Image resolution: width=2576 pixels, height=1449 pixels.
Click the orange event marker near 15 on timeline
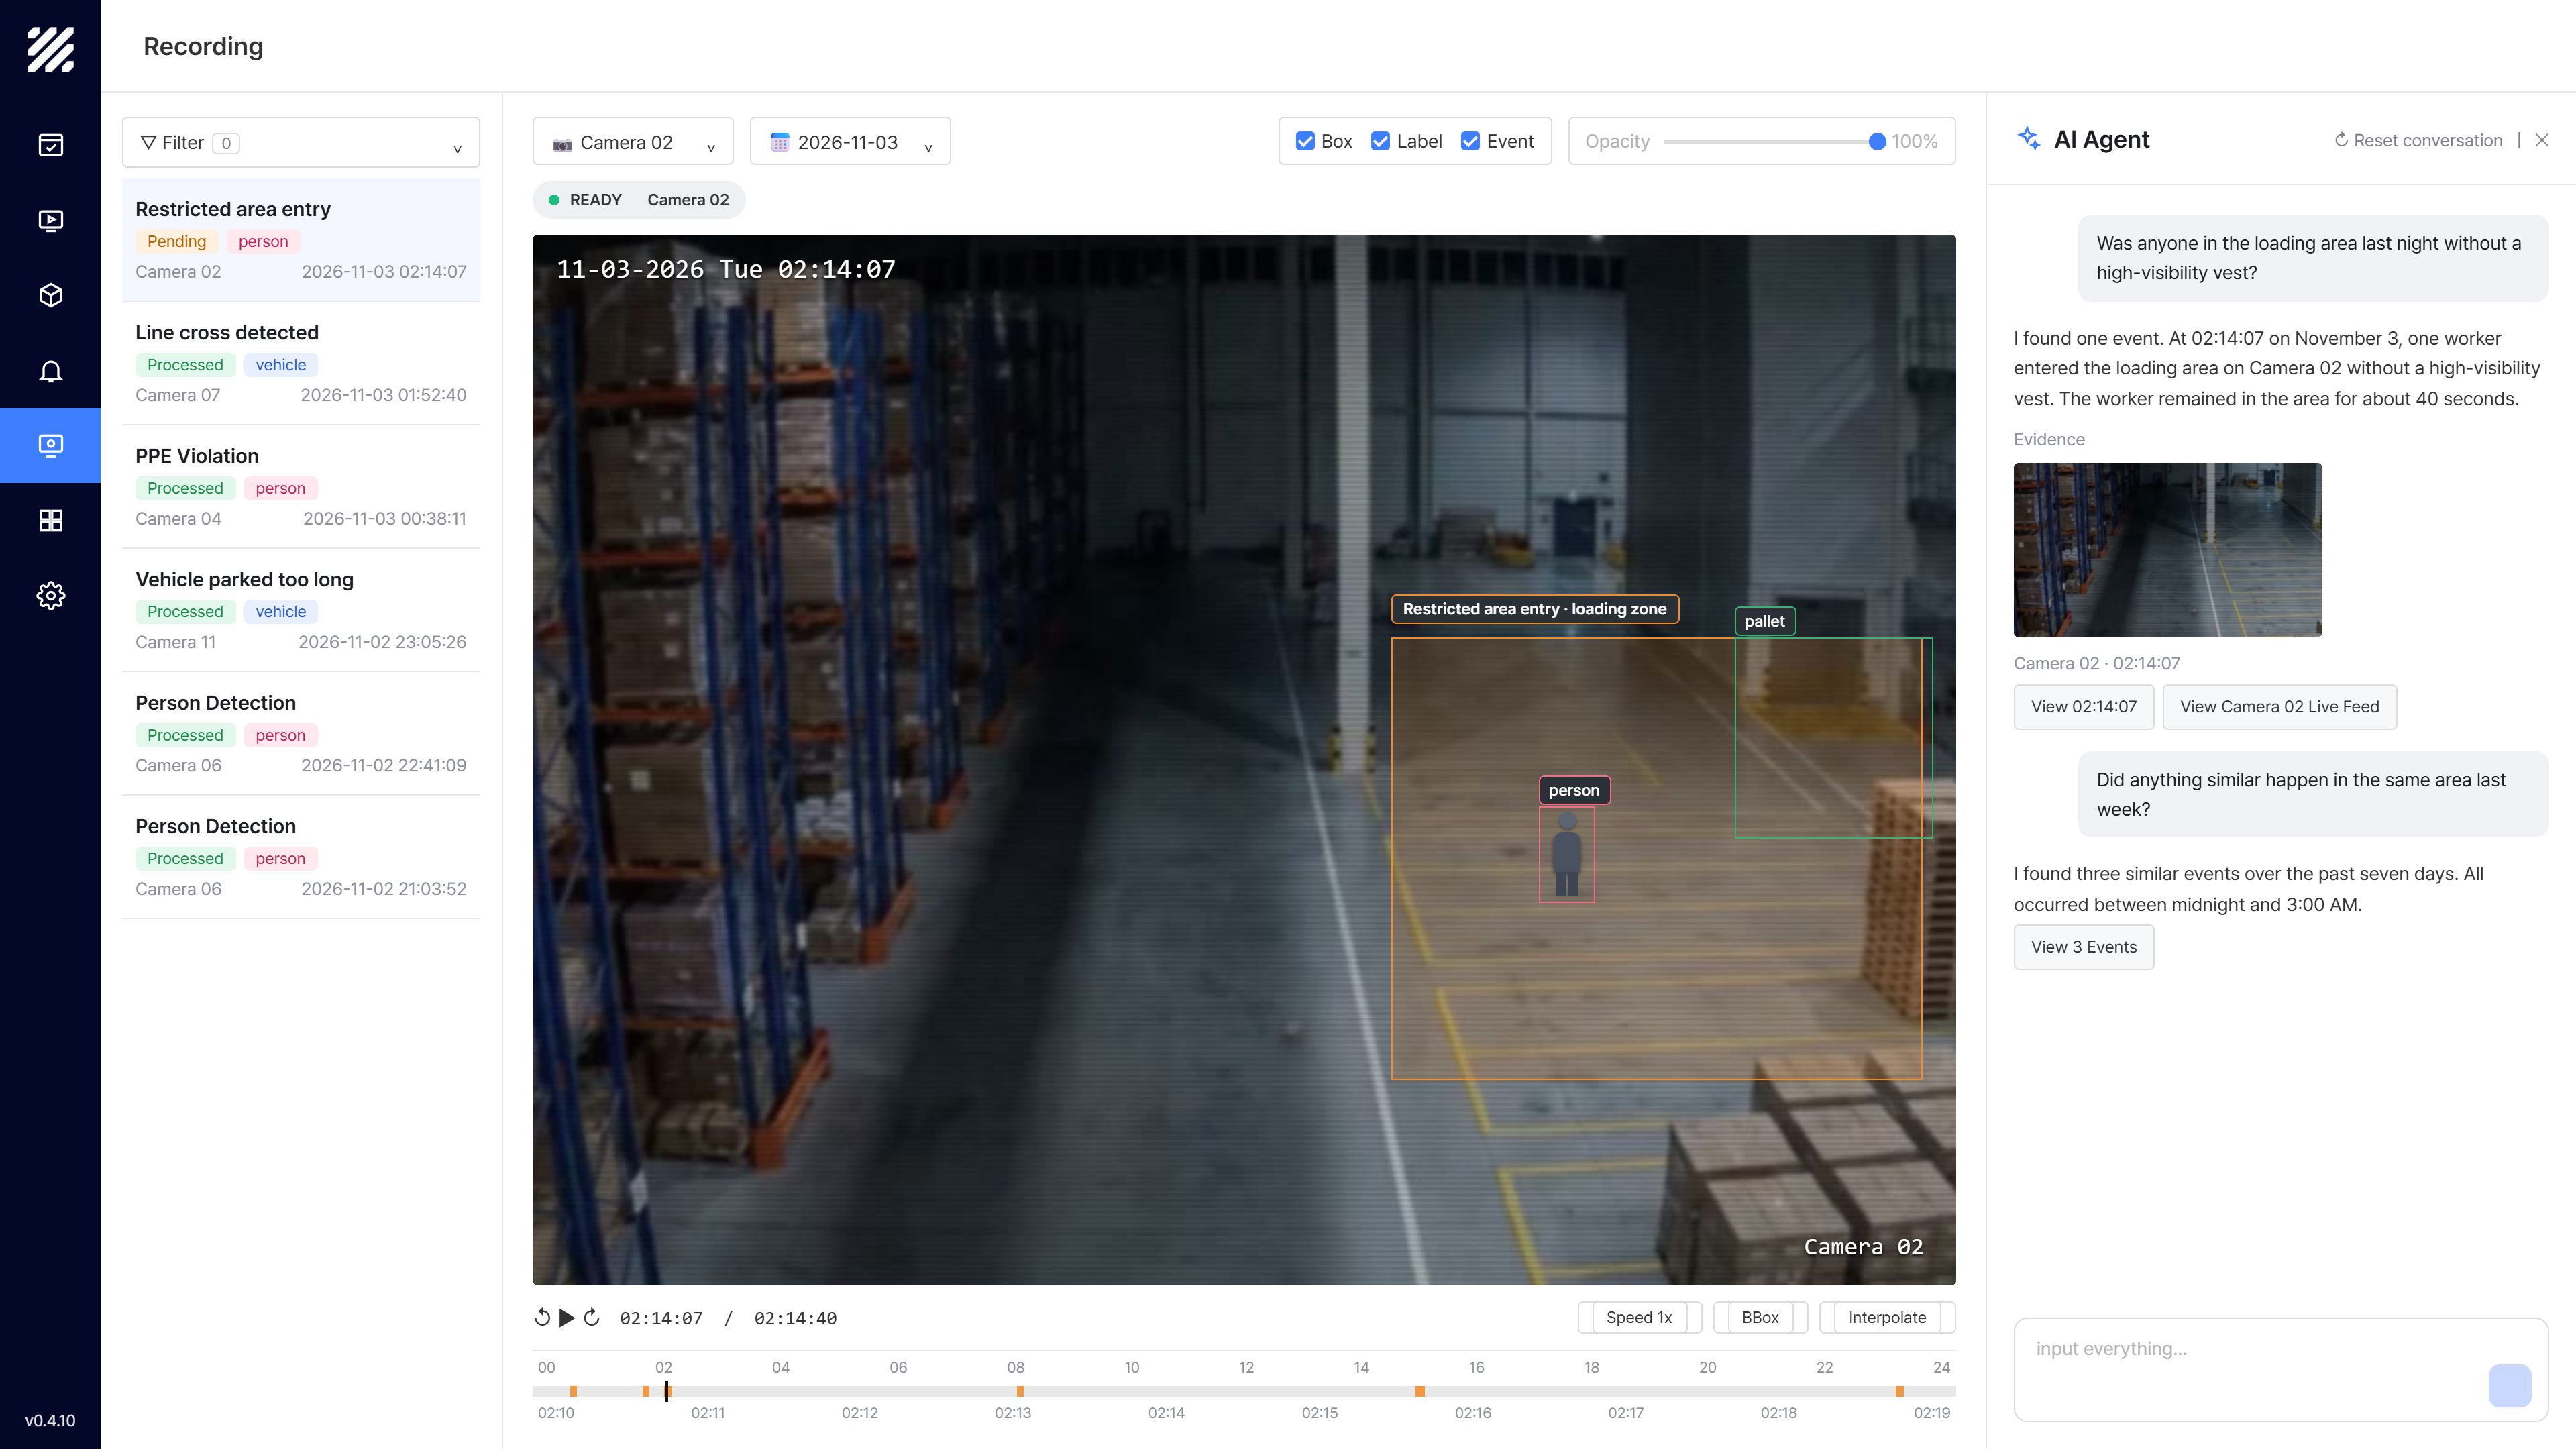pos(1419,1391)
